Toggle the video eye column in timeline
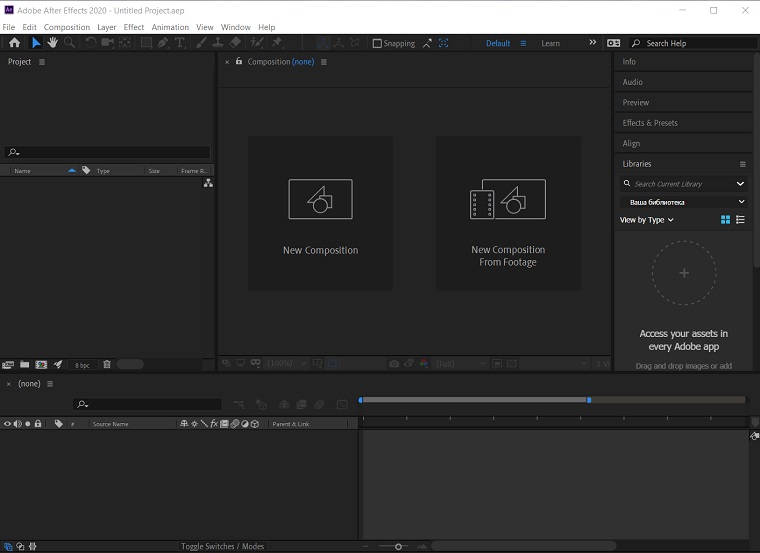The width and height of the screenshot is (760, 553). tap(7, 424)
